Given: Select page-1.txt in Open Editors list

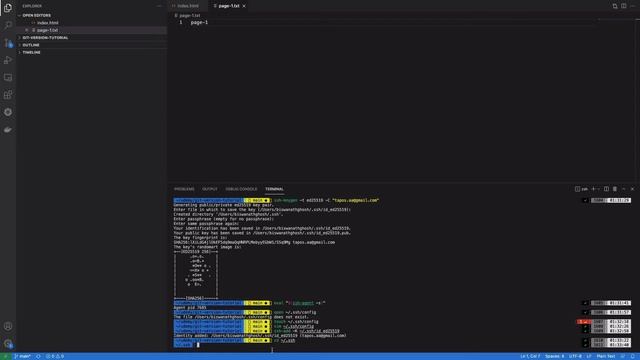Looking at the screenshot, I should pyautogui.click(x=47, y=30).
